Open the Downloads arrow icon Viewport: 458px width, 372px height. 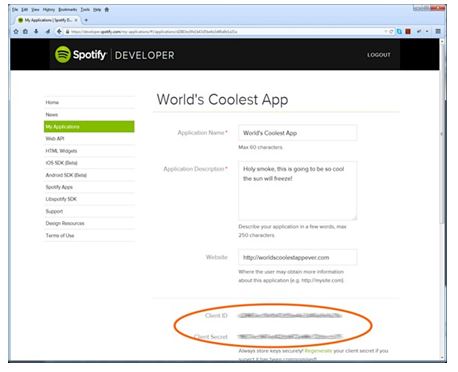[36, 31]
